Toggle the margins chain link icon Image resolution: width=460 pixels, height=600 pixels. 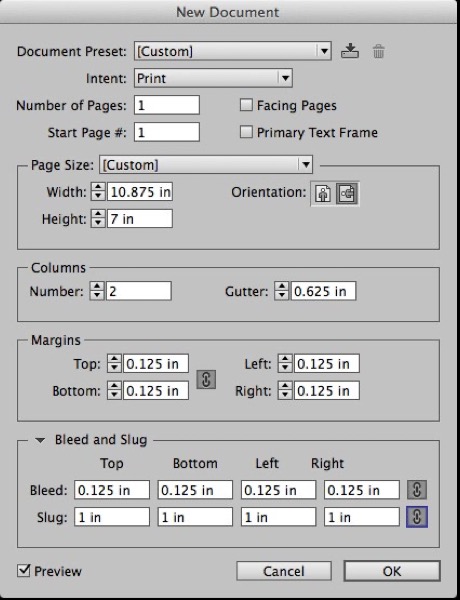coord(206,379)
